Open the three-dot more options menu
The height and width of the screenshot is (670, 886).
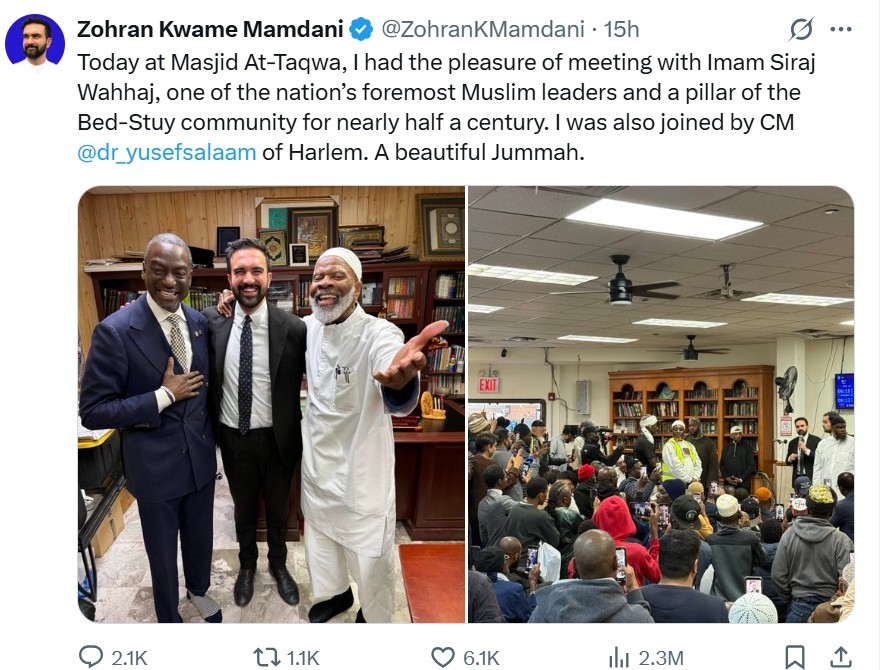[841, 29]
